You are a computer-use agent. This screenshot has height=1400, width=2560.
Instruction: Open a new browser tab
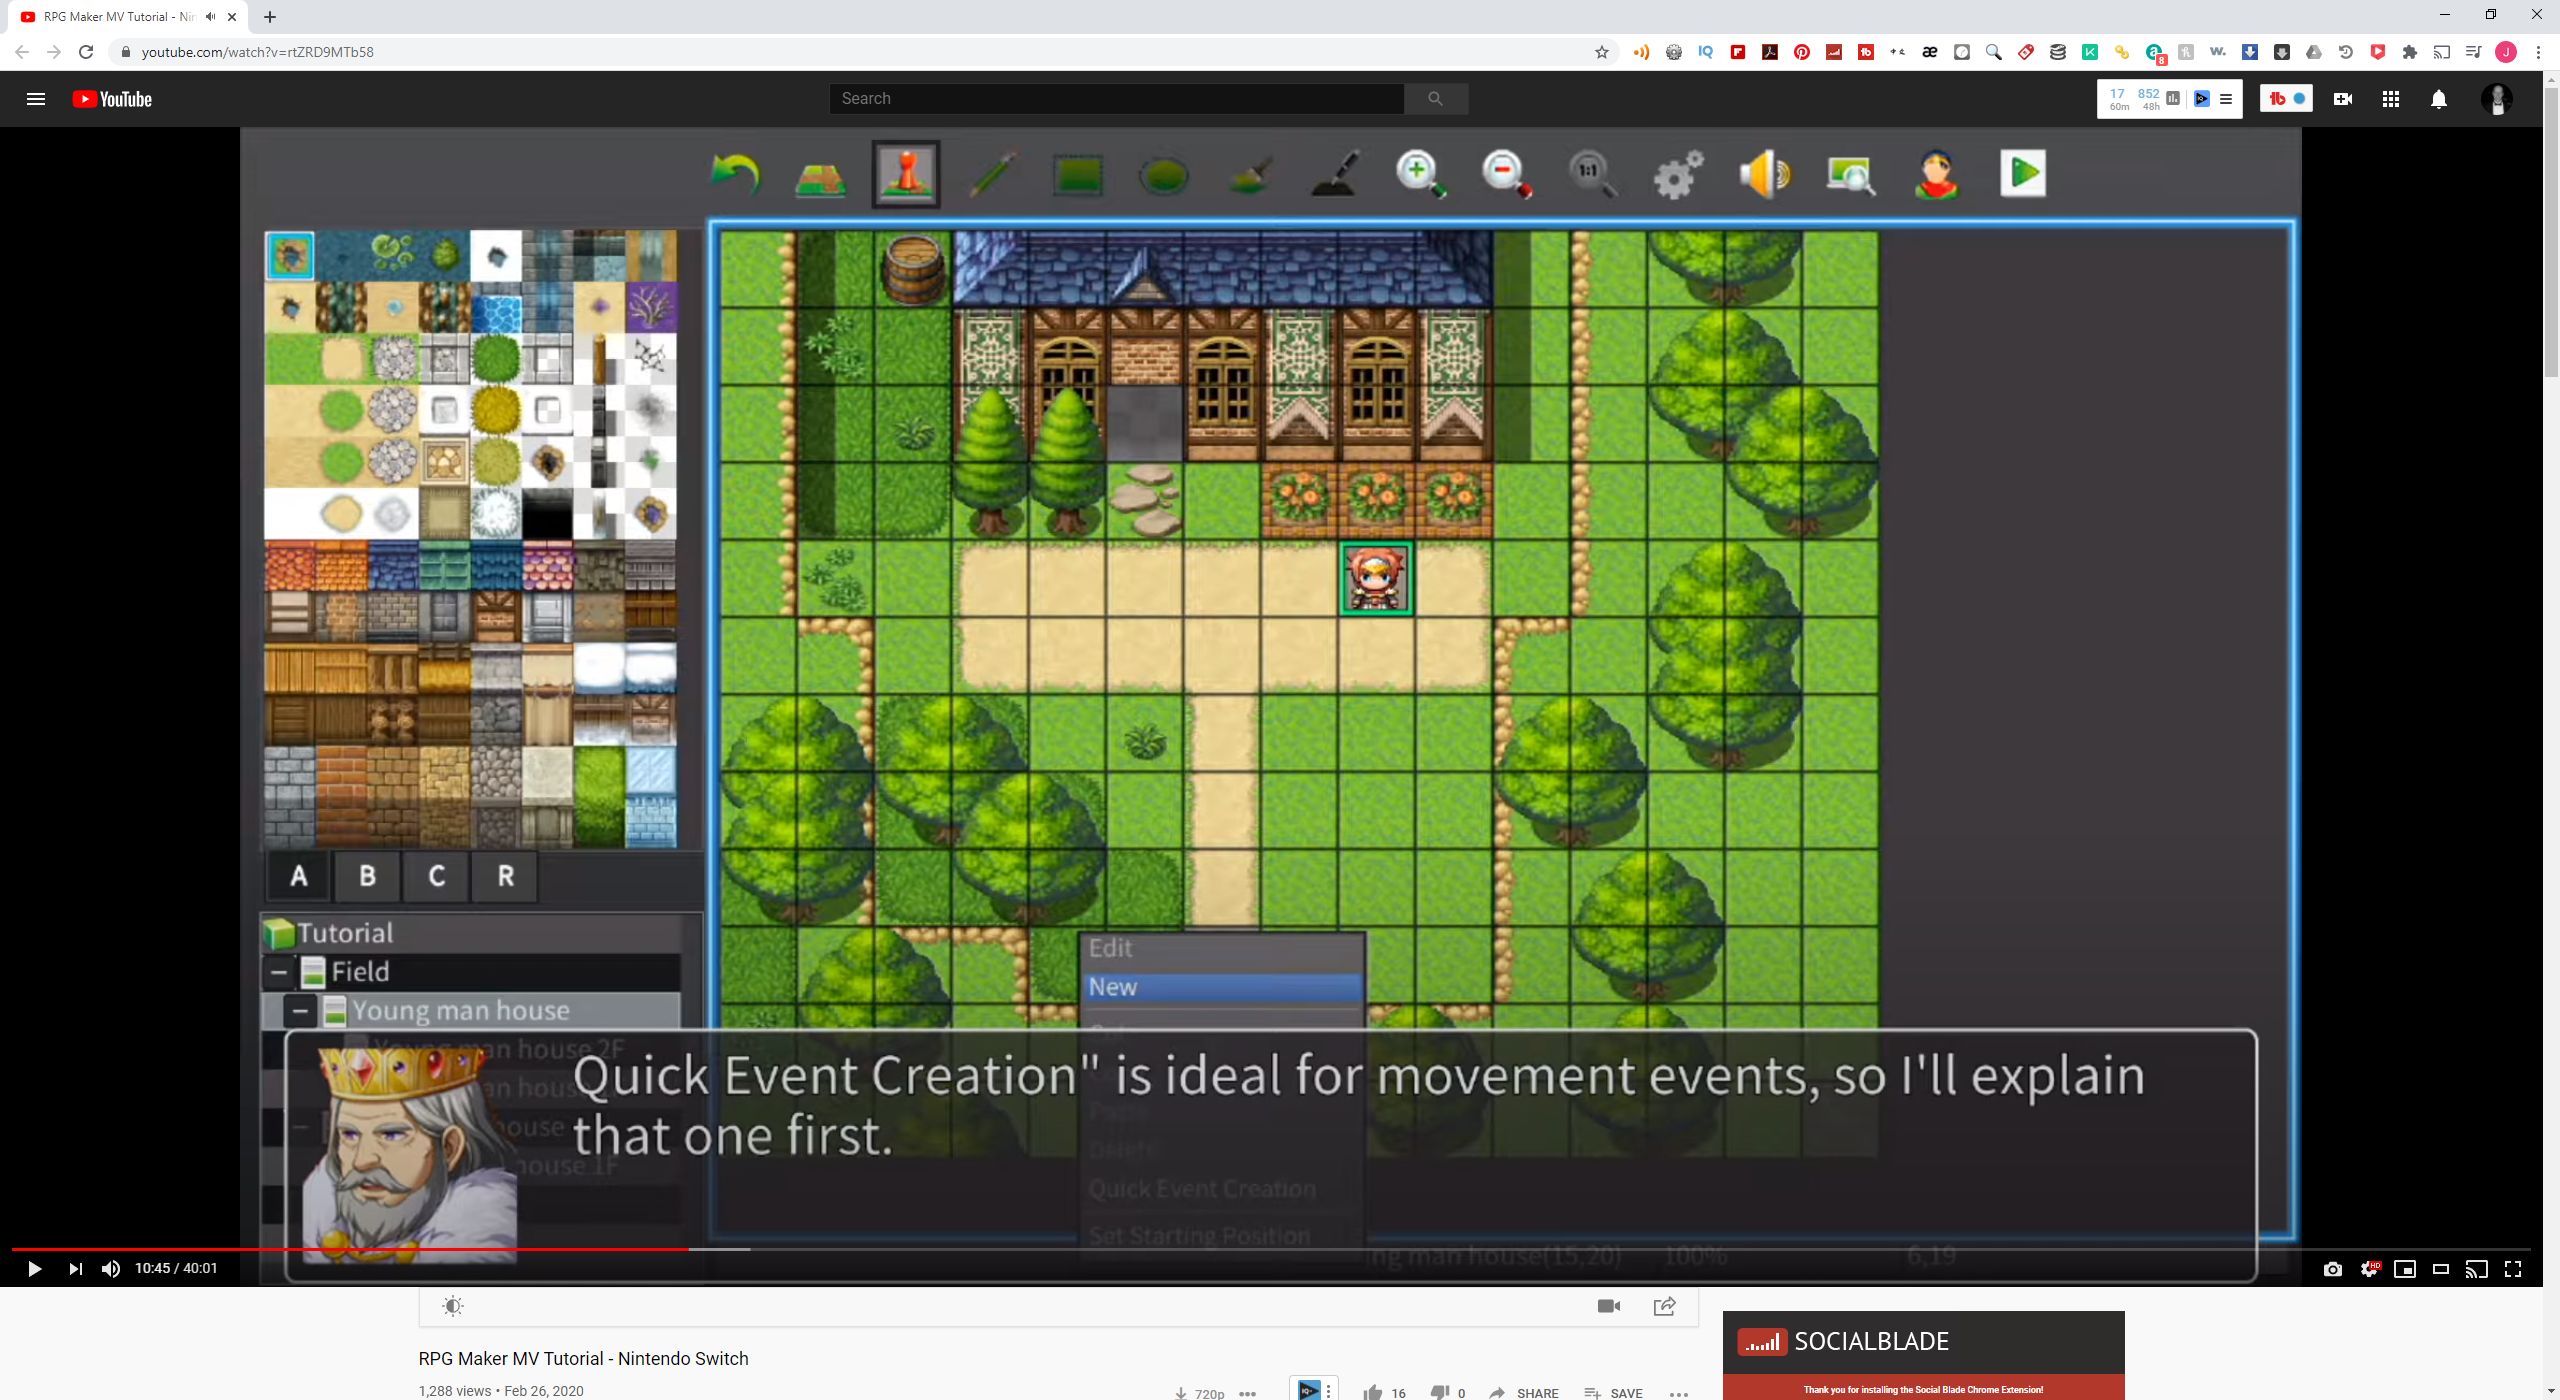[270, 17]
